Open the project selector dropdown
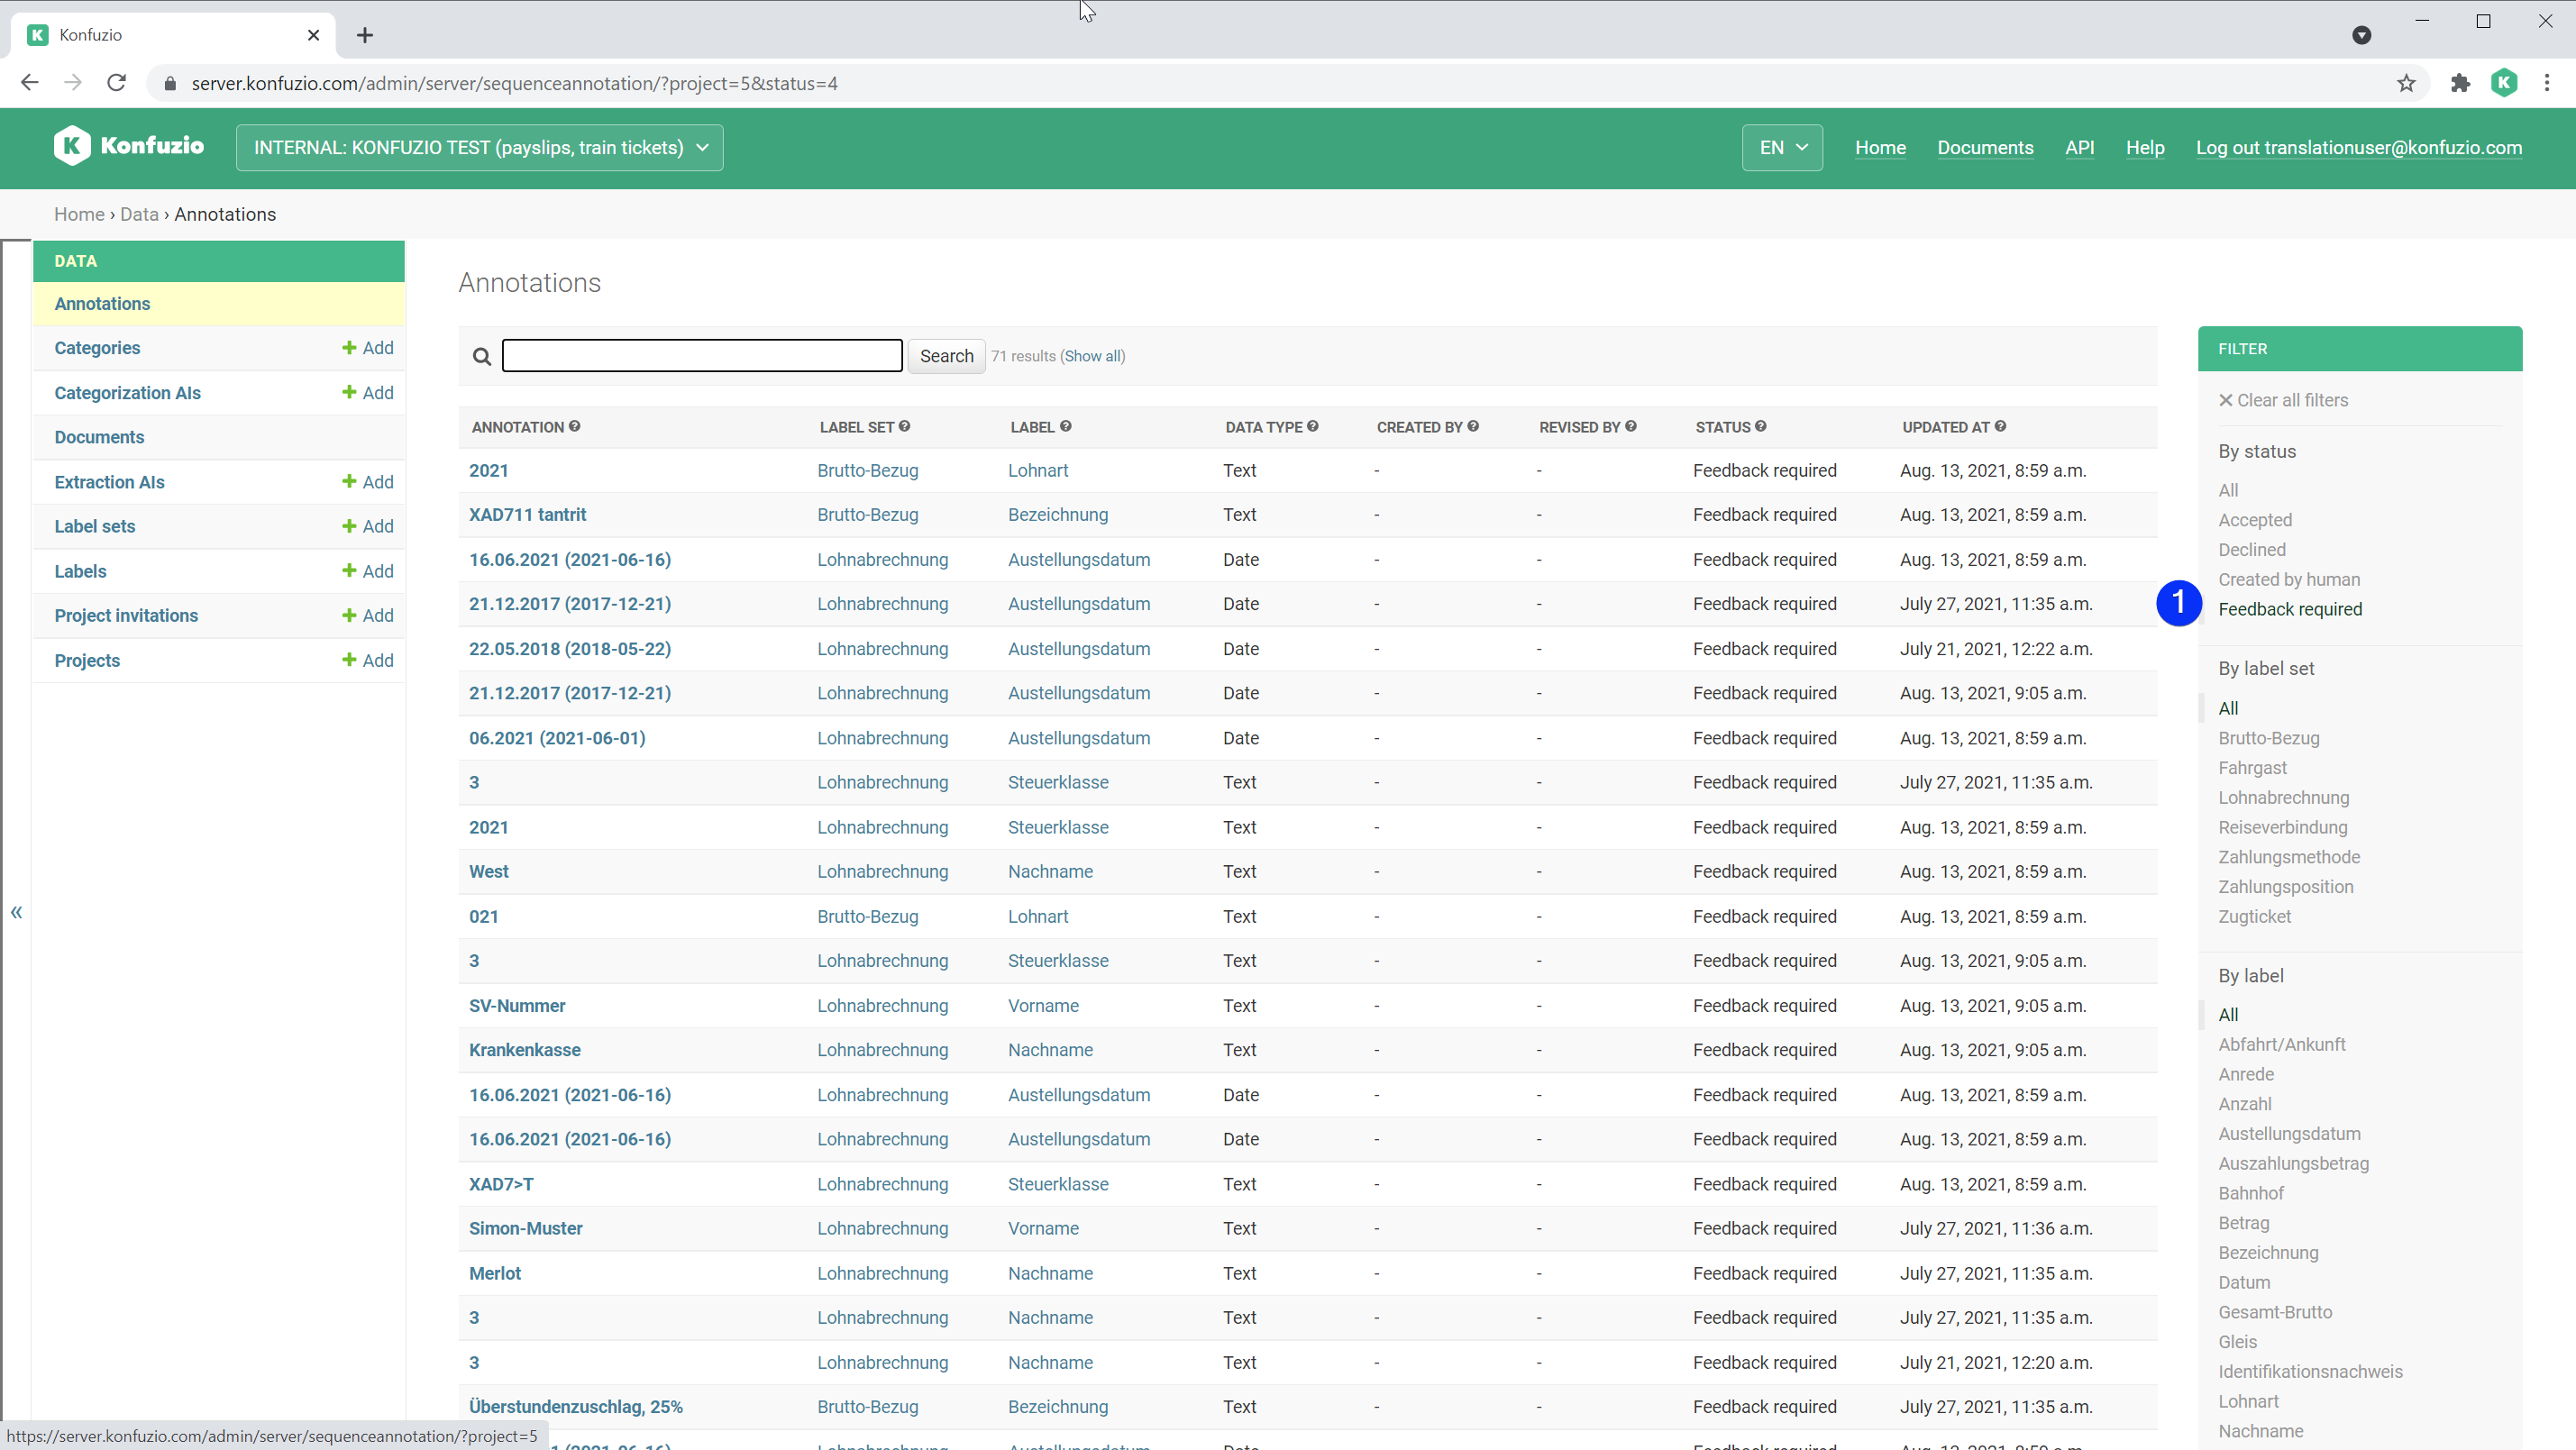This screenshot has height=1450, width=2576. point(480,147)
